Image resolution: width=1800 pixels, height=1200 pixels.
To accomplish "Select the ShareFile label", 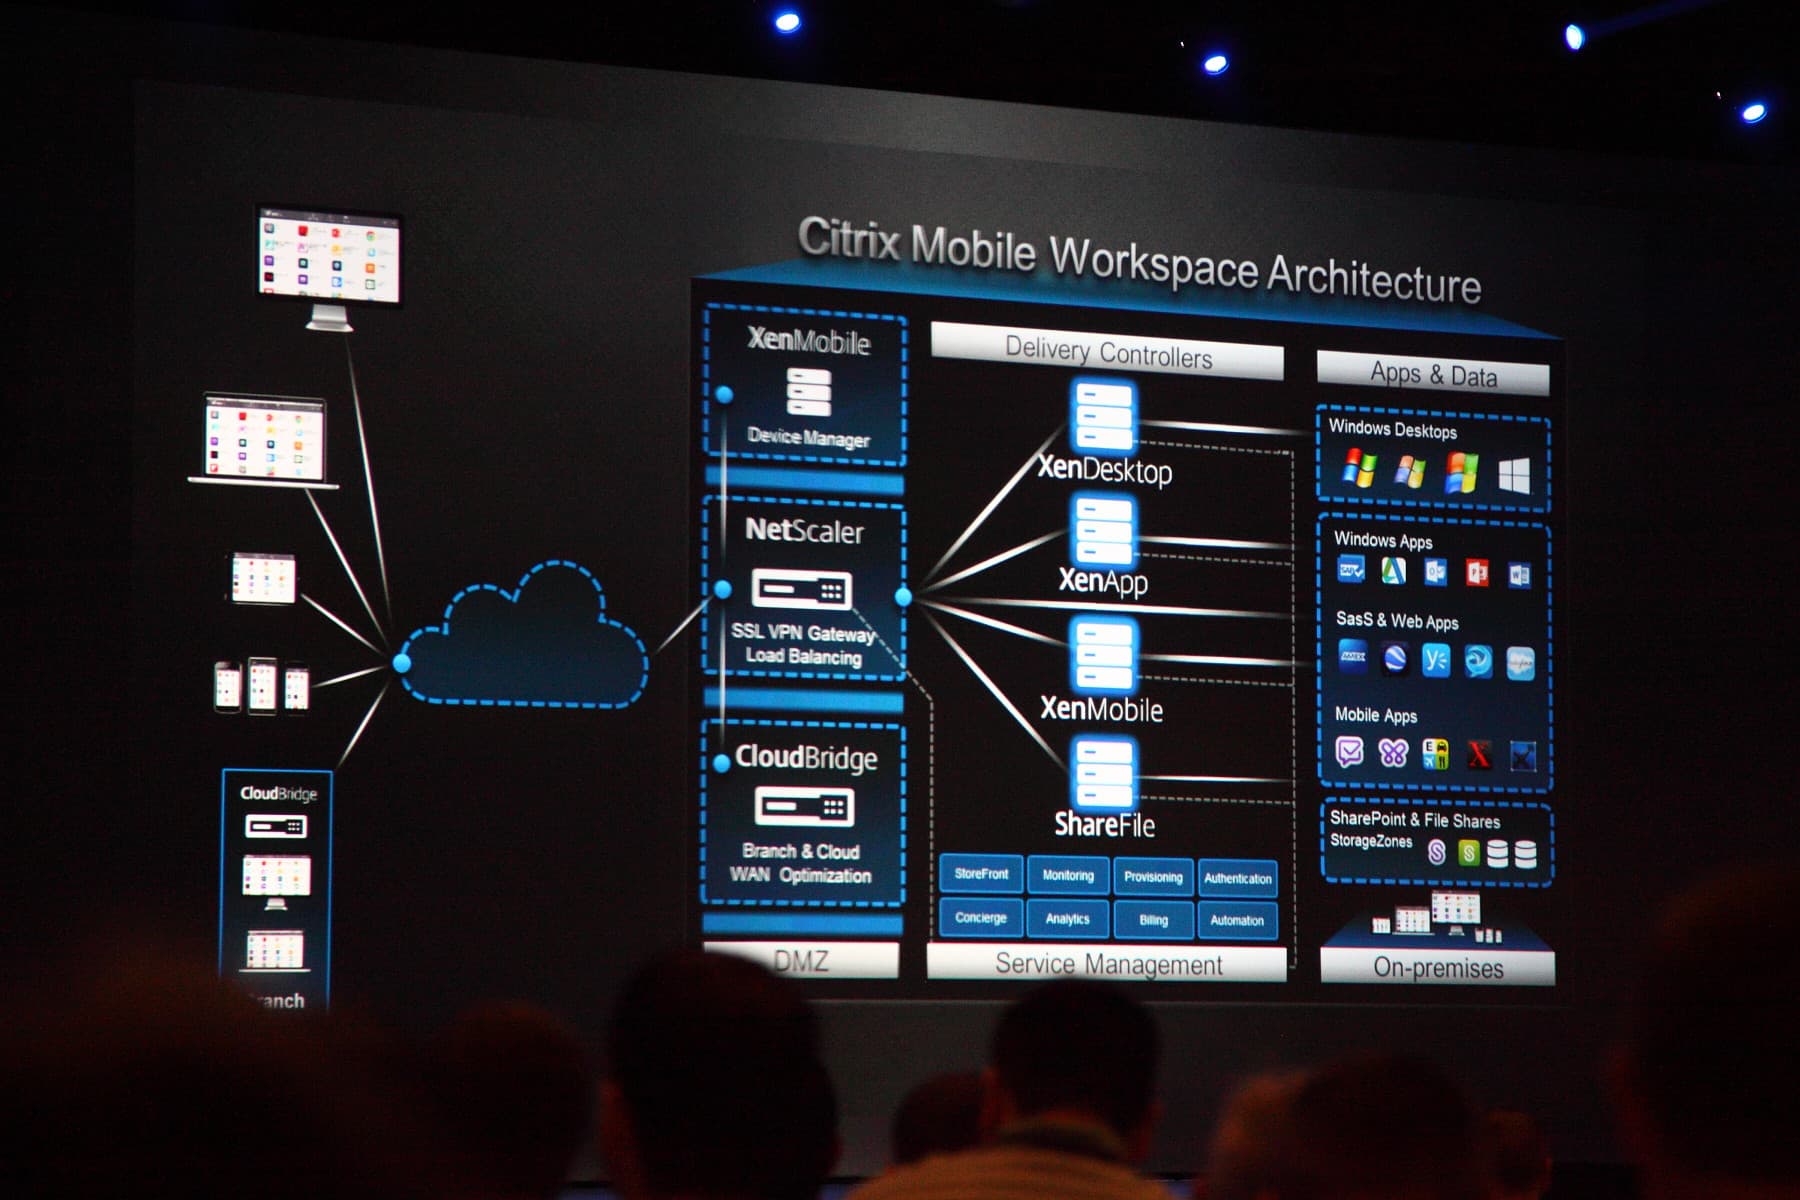I will coord(1104,824).
